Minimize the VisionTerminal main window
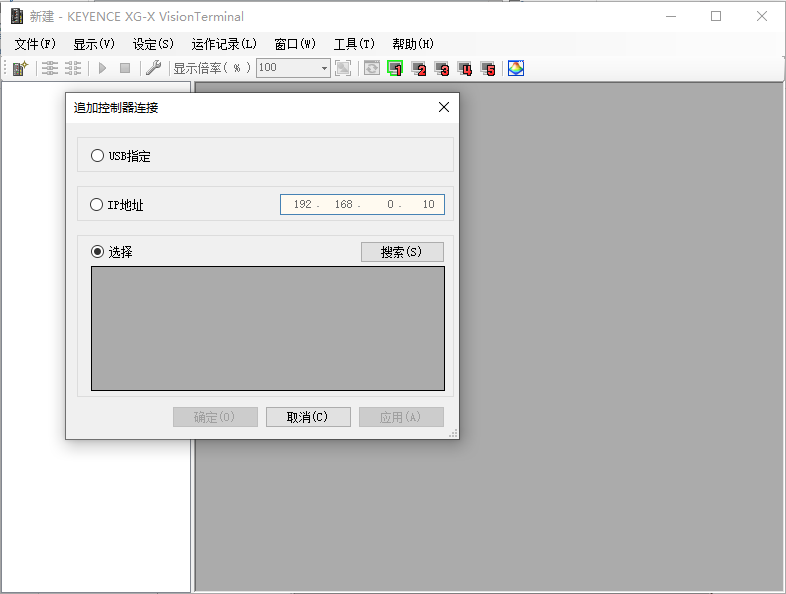The width and height of the screenshot is (786, 594). click(x=671, y=16)
